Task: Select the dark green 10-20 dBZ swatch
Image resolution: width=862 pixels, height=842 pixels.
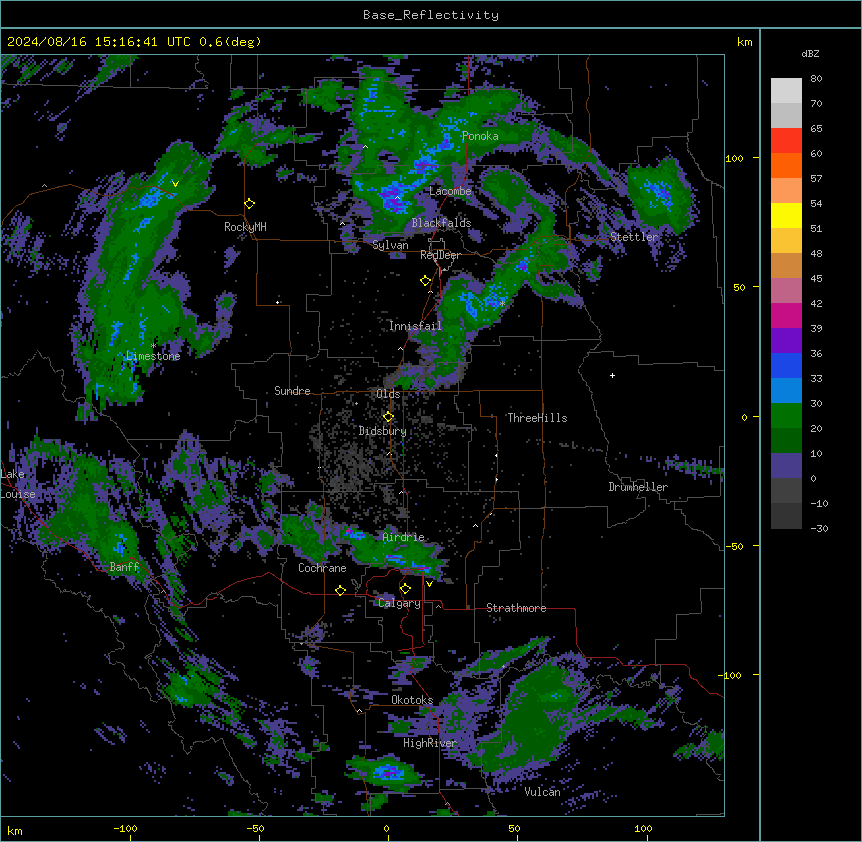Action: pyautogui.click(x=786, y=441)
